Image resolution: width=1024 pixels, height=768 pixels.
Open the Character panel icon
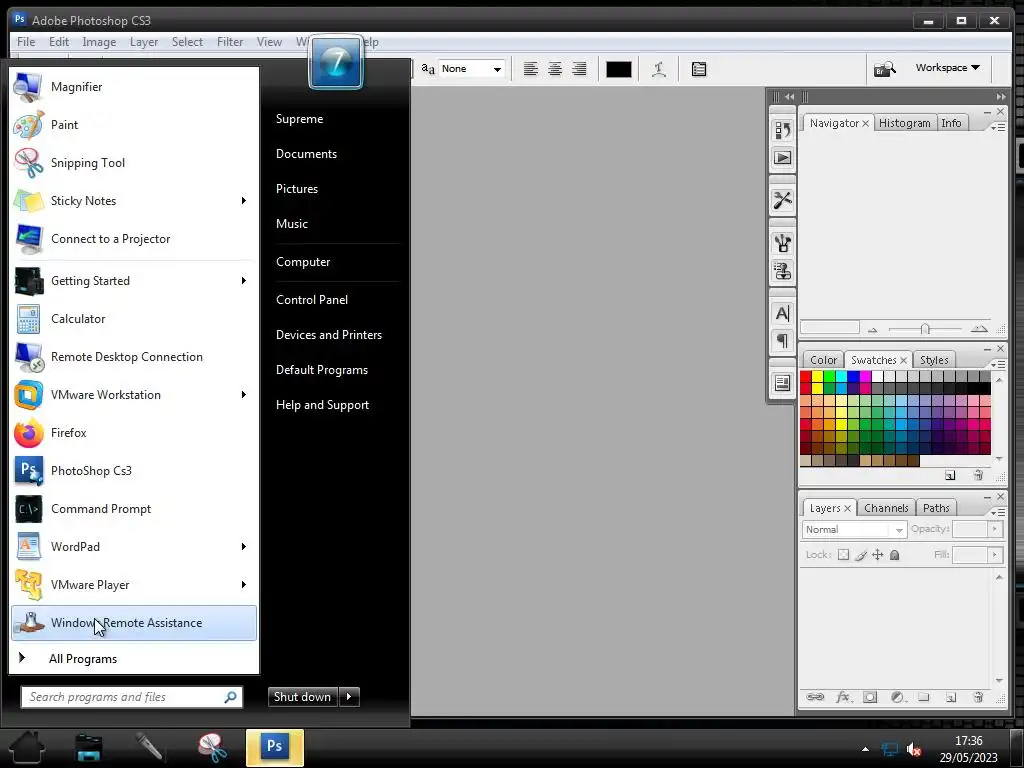782,313
